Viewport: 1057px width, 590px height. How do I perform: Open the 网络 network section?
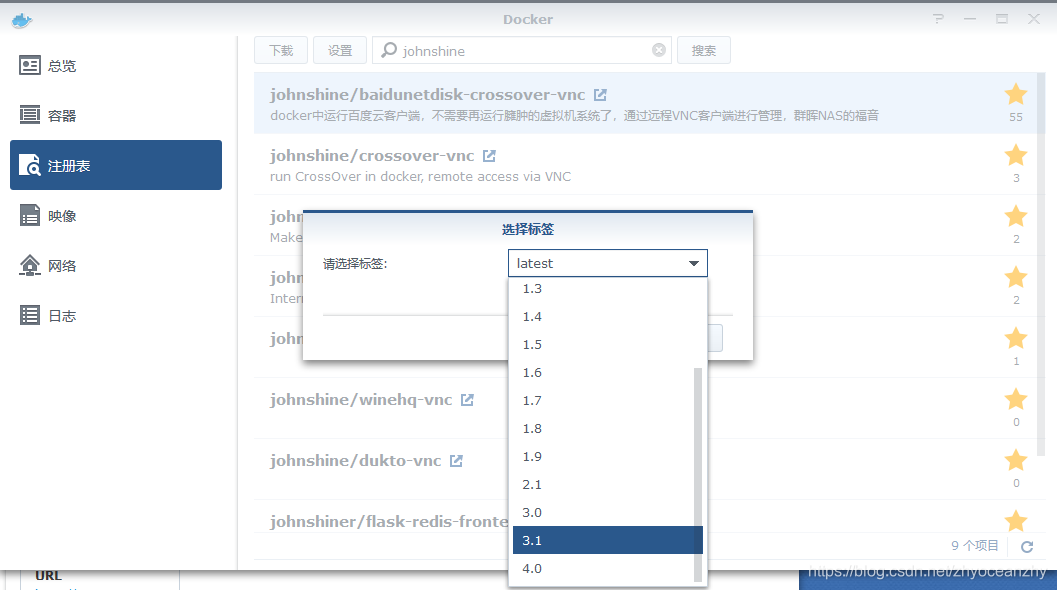(x=116, y=266)
